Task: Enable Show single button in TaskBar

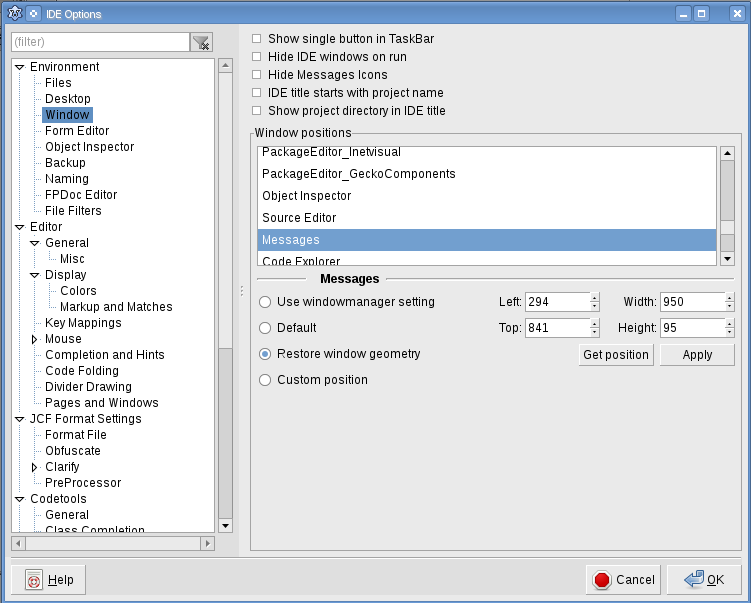Action: pyautogui.click(x=257, y=39)
